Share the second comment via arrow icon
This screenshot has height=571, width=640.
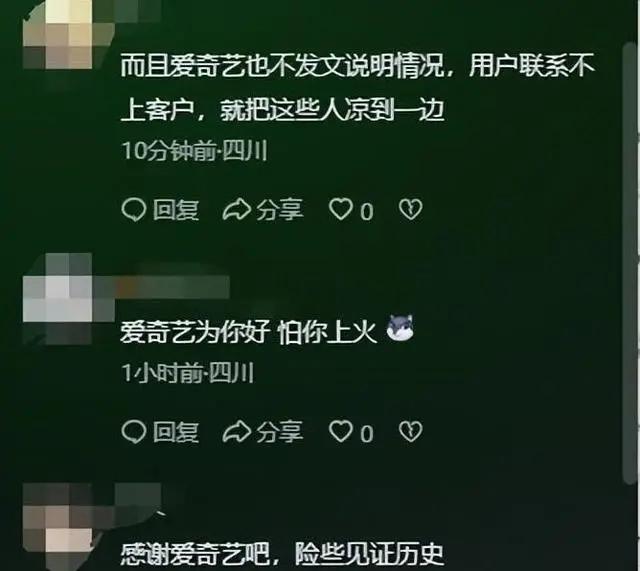[236, 432]
